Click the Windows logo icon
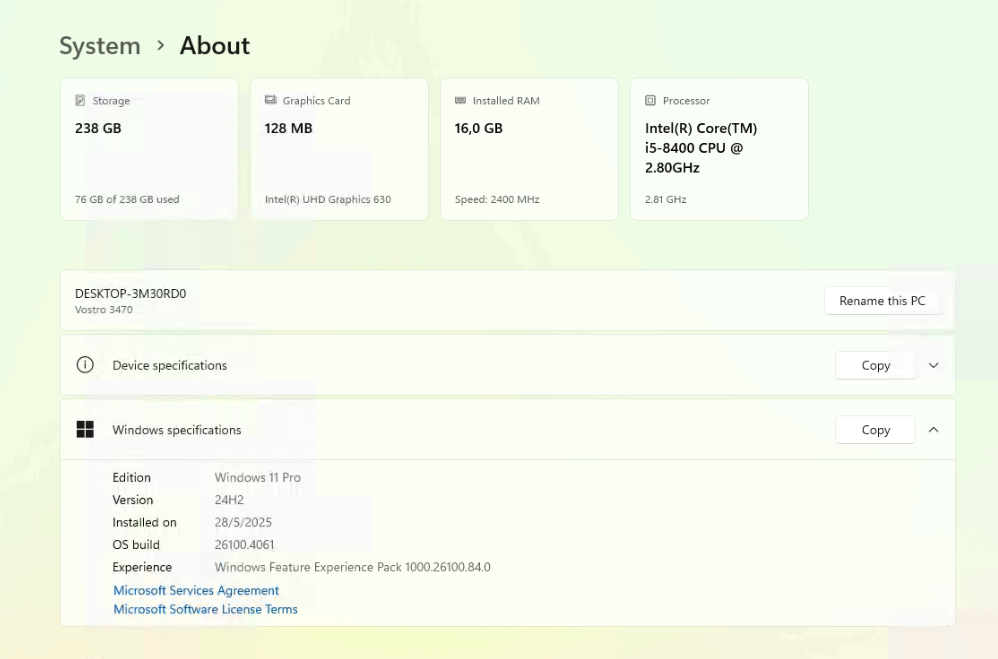This screenshot has width=998, height=659. pos(85,430)
